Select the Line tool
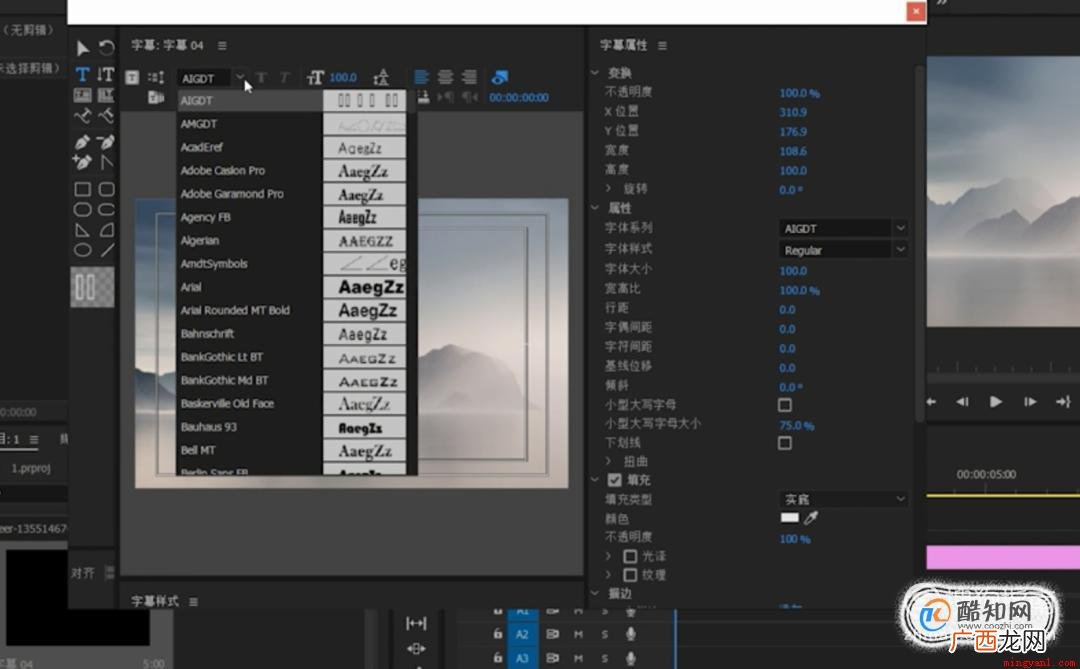The height and width of the screenshot is (669, 1080). [106, 250]
